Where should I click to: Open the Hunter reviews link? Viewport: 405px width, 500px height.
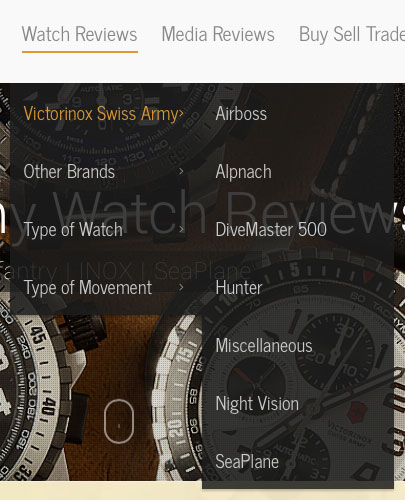pyautogui.click(x=239, y=288)
